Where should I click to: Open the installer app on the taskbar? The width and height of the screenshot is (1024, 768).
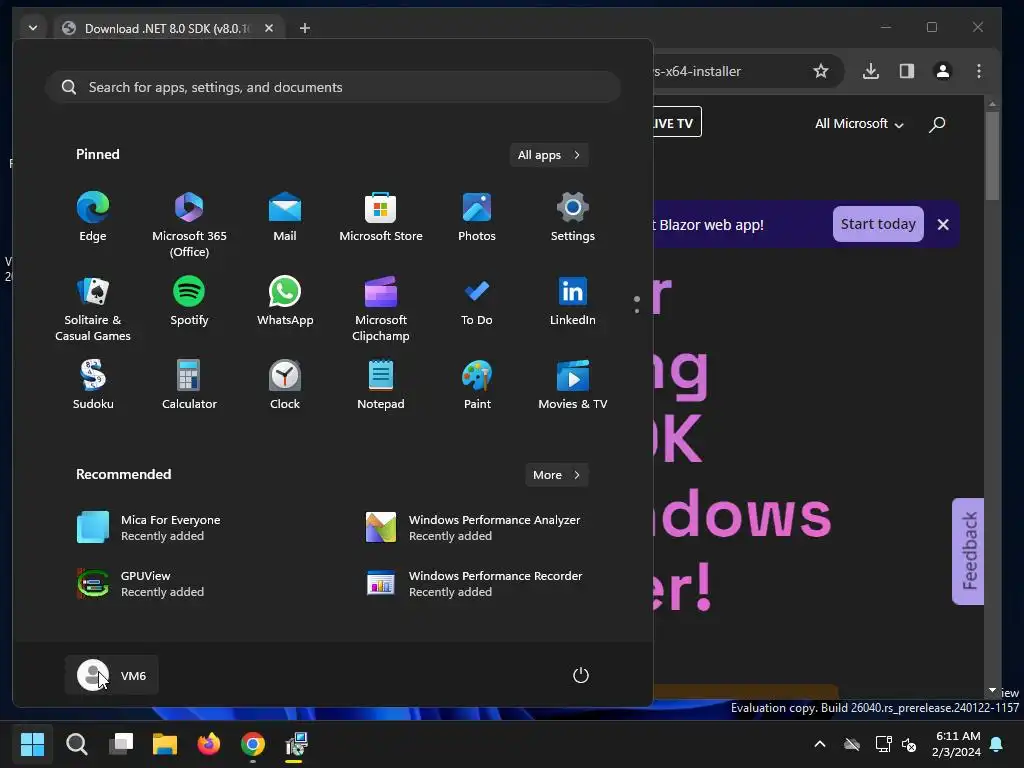pyautogui.click(x=296, y=744)
